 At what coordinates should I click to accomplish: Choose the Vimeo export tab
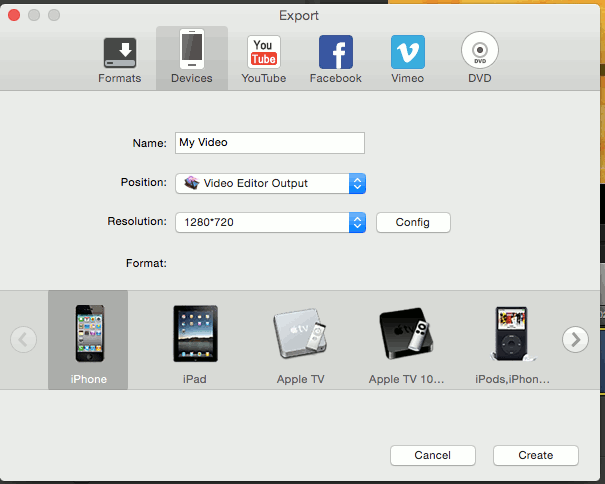pyautogui.click(x=407, y=60)
